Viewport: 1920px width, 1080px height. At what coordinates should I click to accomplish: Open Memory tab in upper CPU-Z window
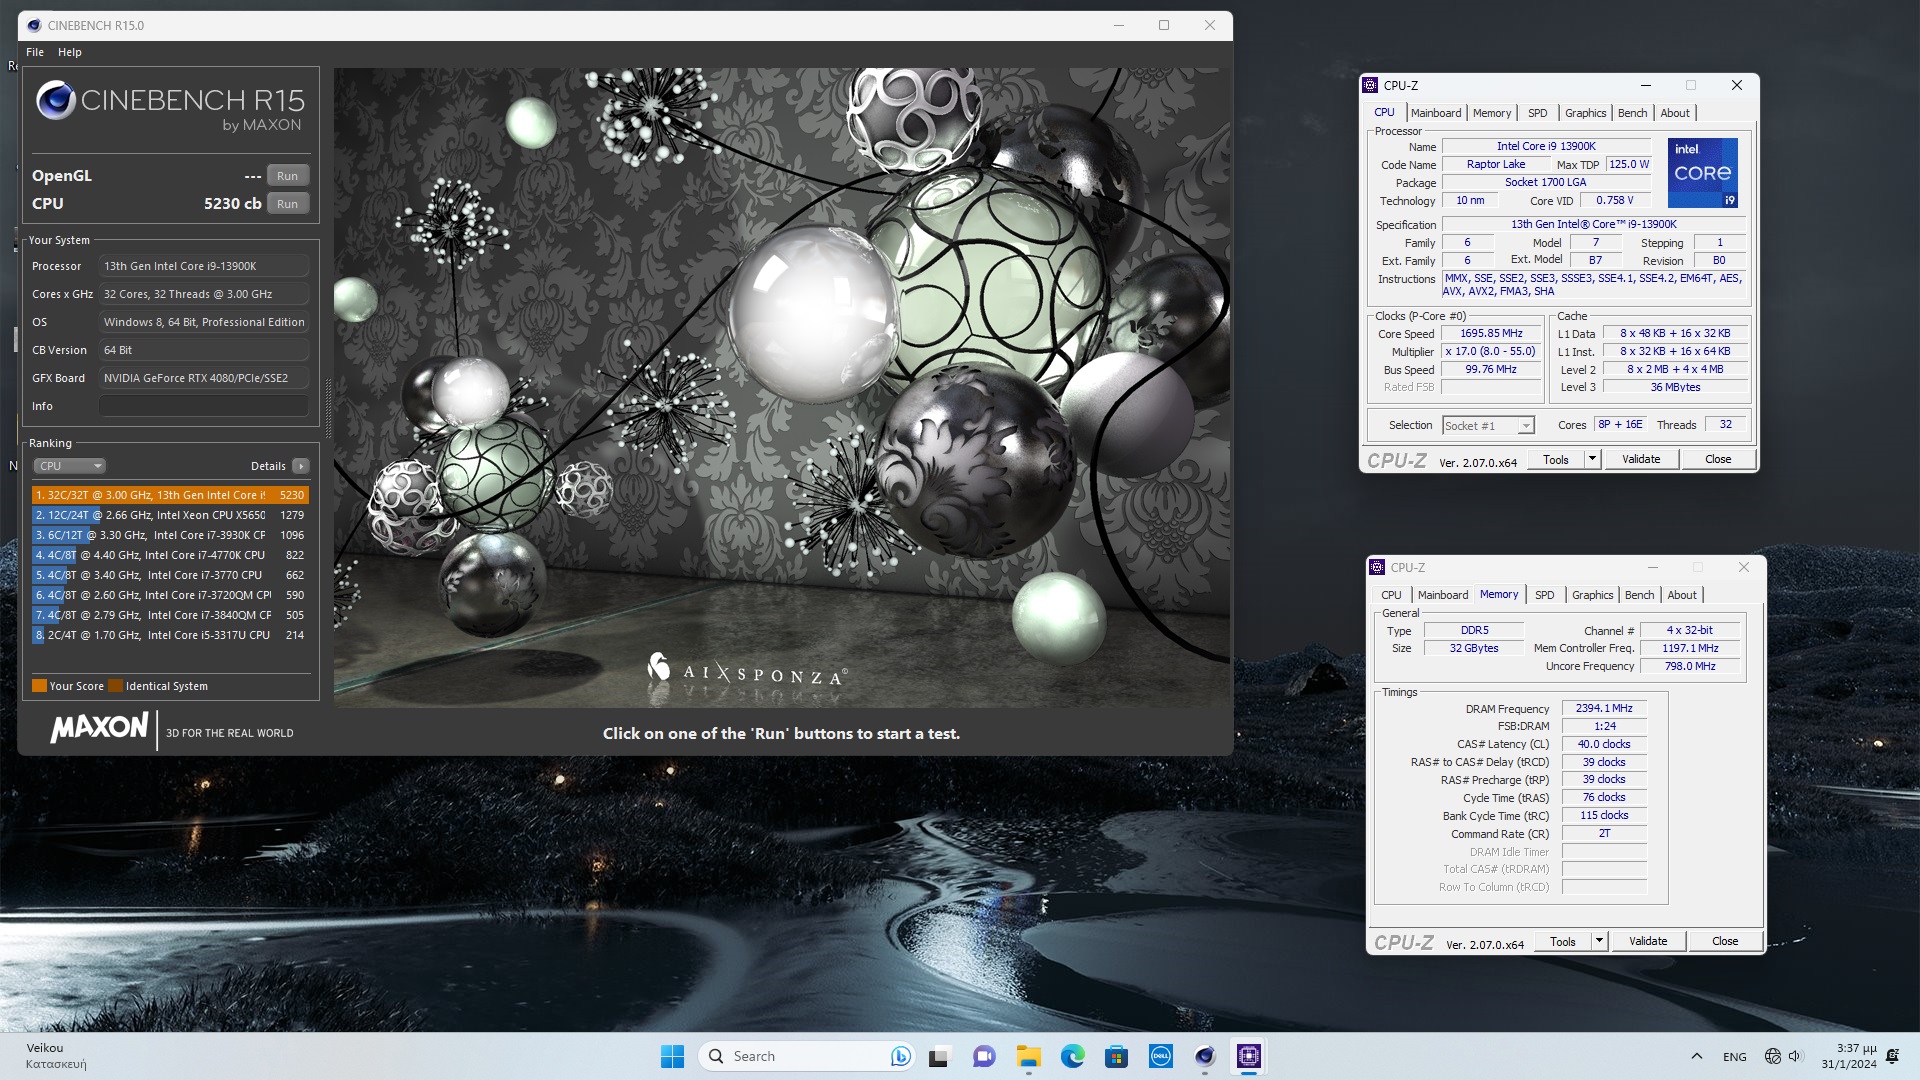(x=1492, y=113)
